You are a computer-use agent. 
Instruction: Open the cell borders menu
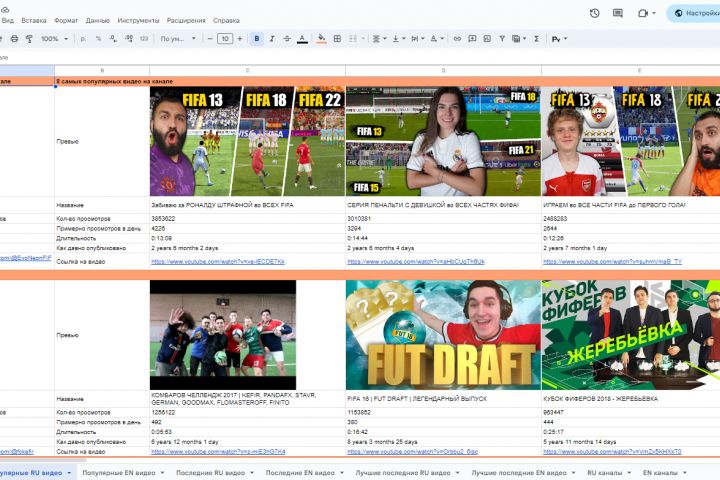click(337, 39)
